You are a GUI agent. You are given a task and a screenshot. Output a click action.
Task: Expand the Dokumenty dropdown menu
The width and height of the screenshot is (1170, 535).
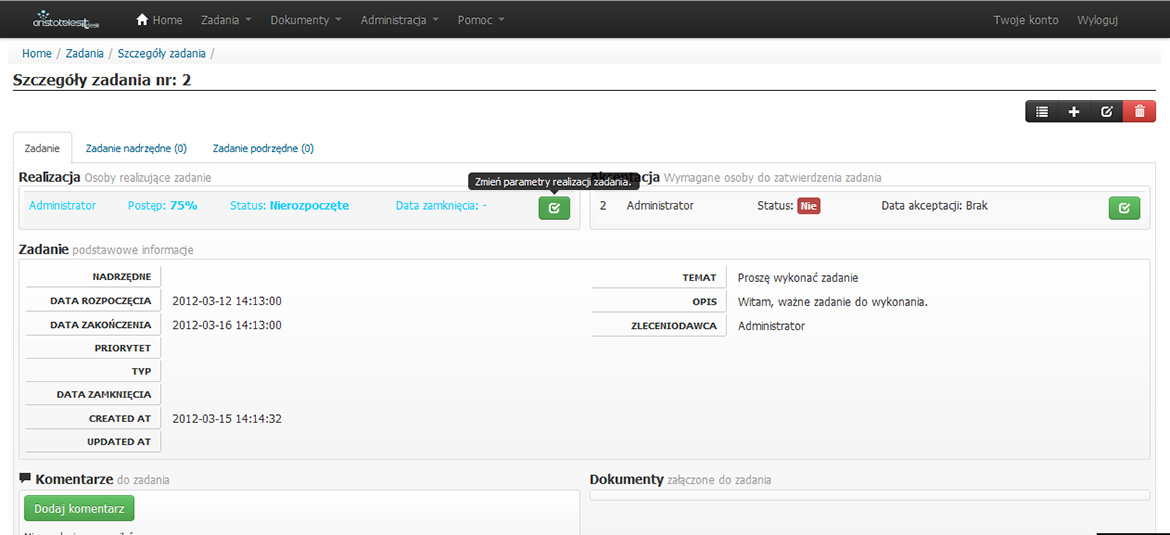pos(306,20)
